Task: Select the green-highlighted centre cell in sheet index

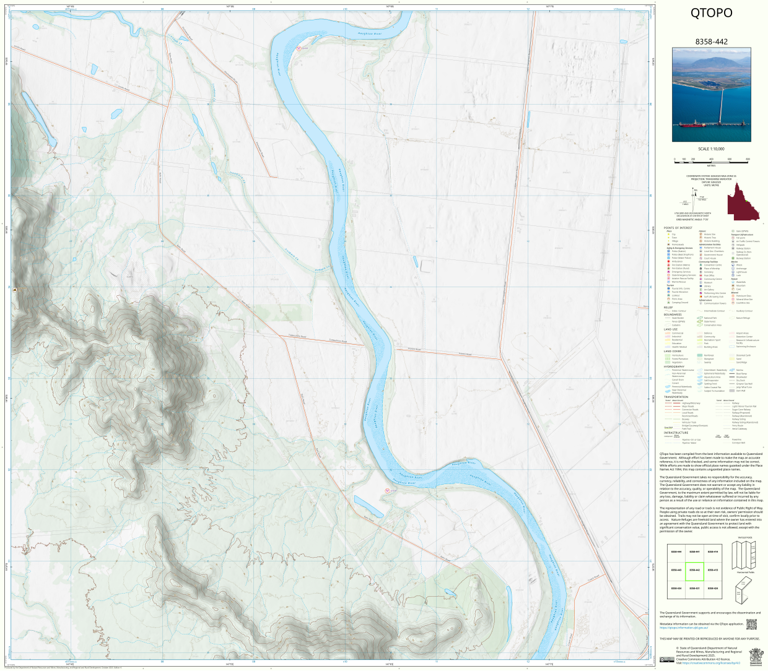Action: (694, 571)
